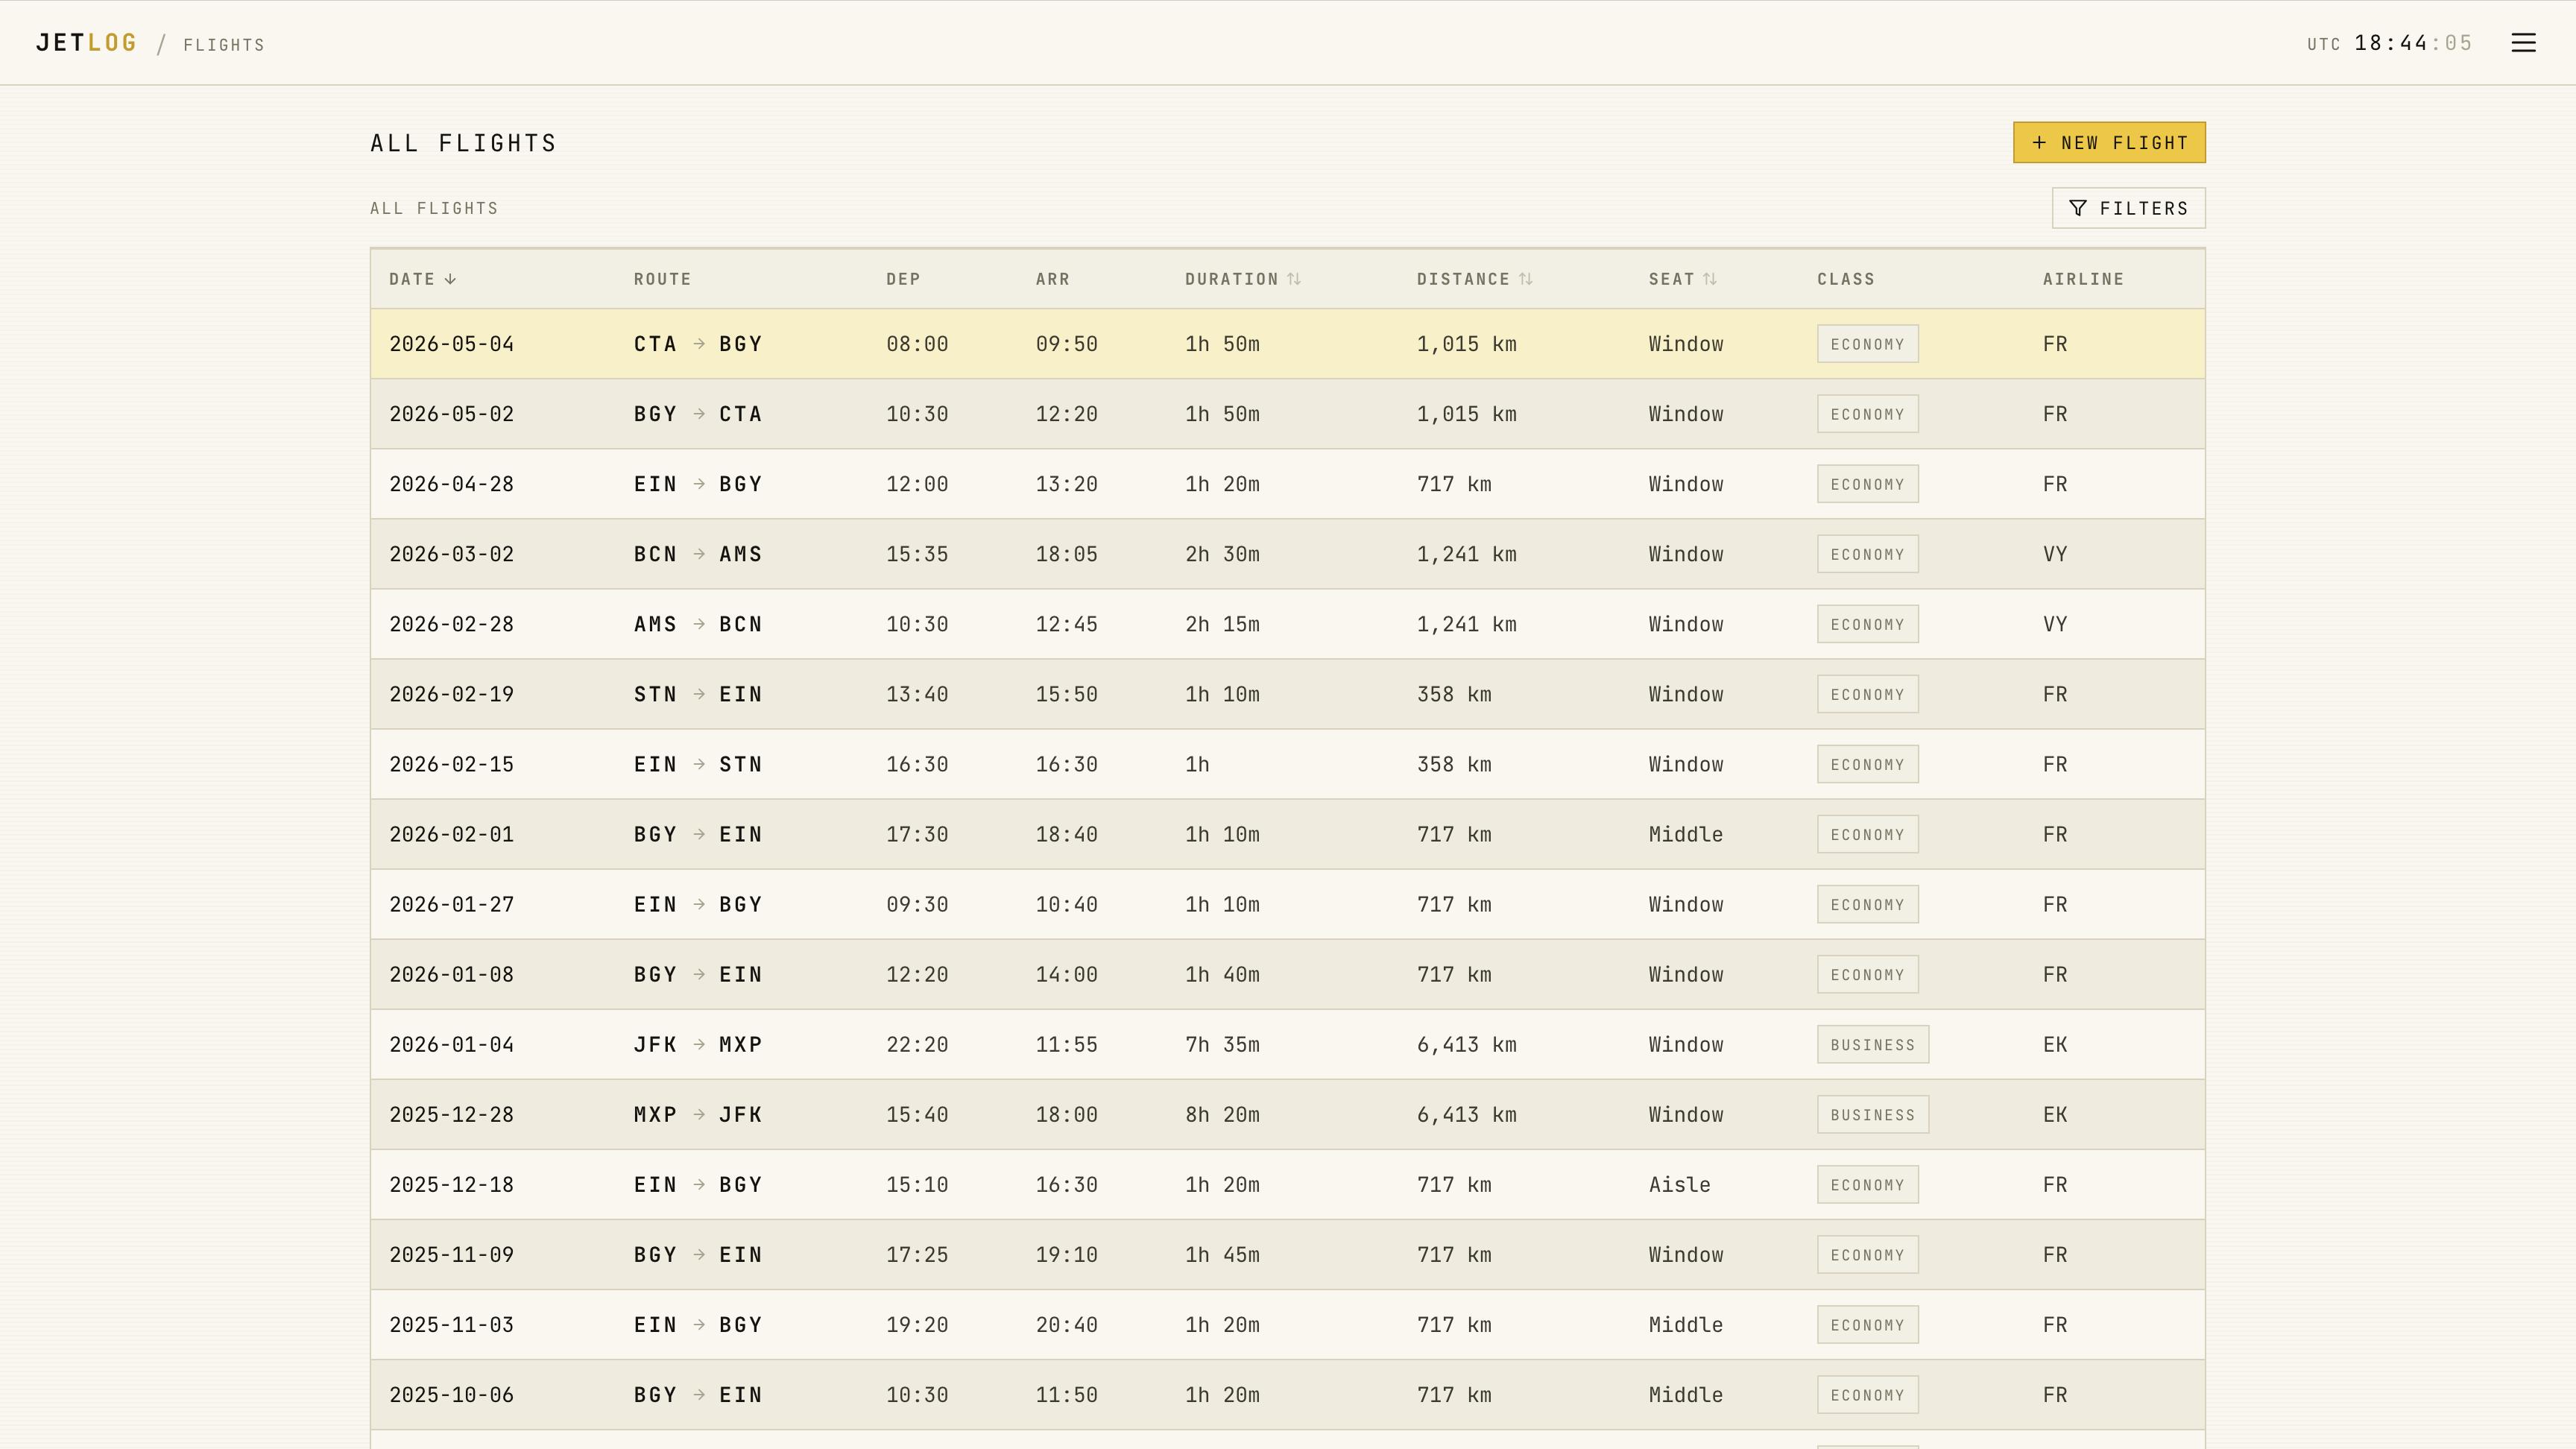Click Aisle seat on 2025-12-18 row
This screenshot has width=2576, height=1449.
[1679, 1184]
